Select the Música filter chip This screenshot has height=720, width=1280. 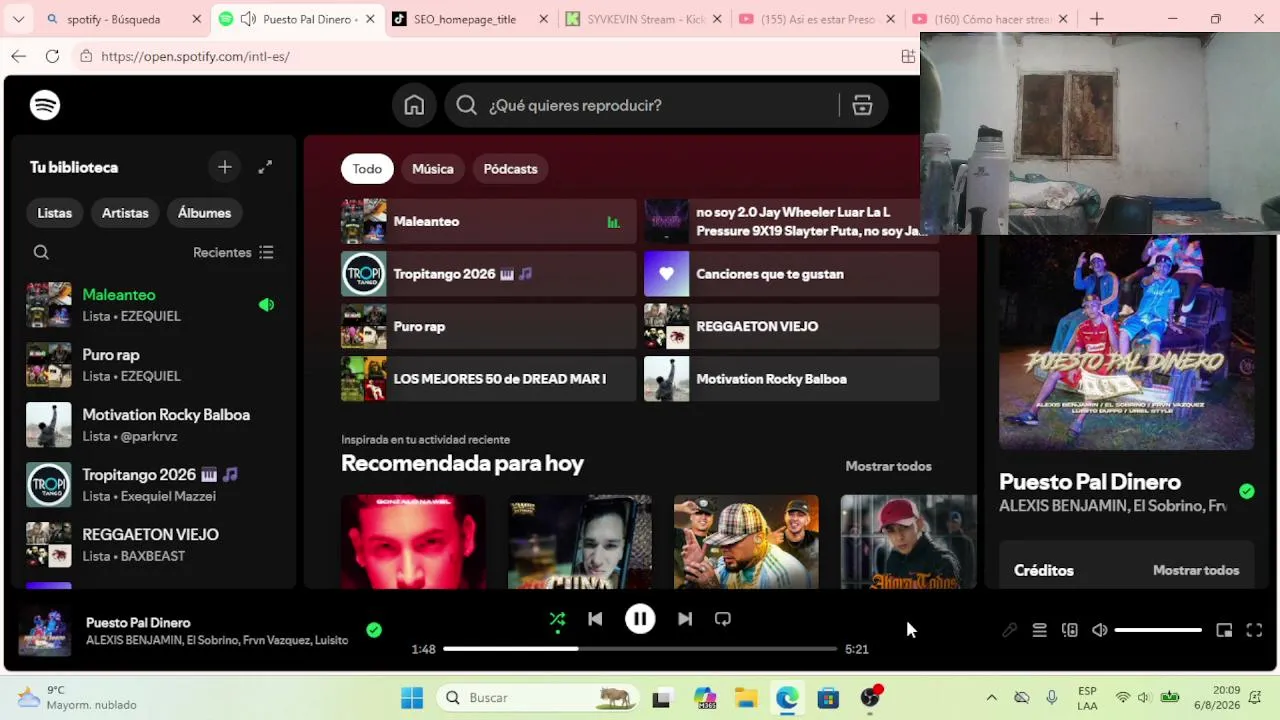pyautogui.click(x=433, y=169)
